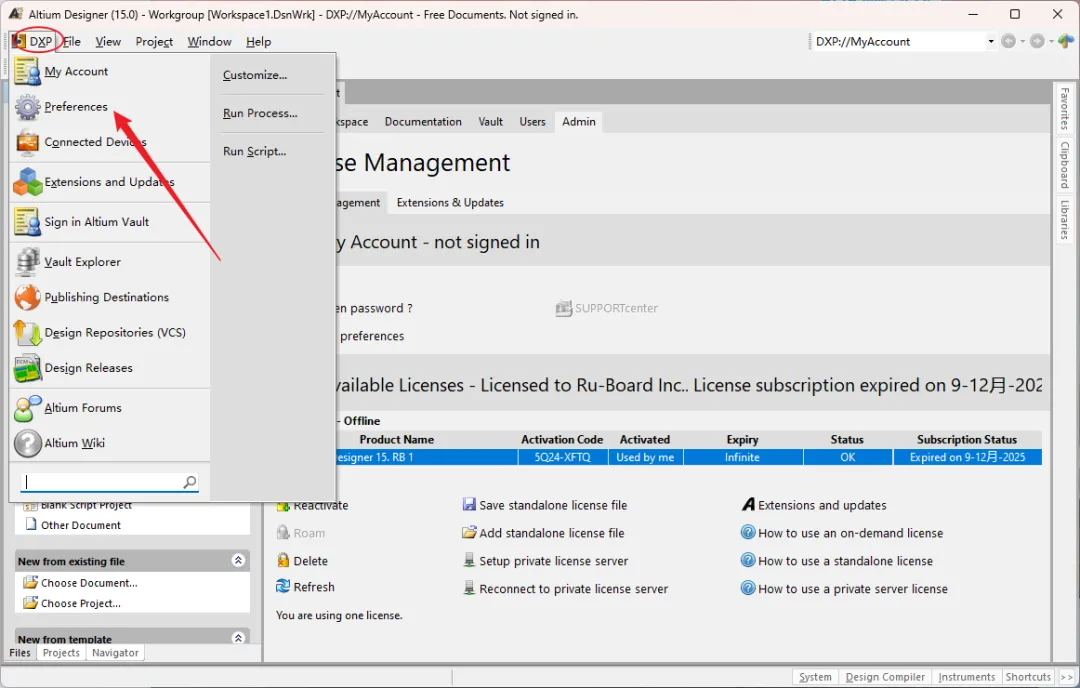Screen dimensions: 1080x688
Task: Click the Instruments status bar button
Action: 966,677
